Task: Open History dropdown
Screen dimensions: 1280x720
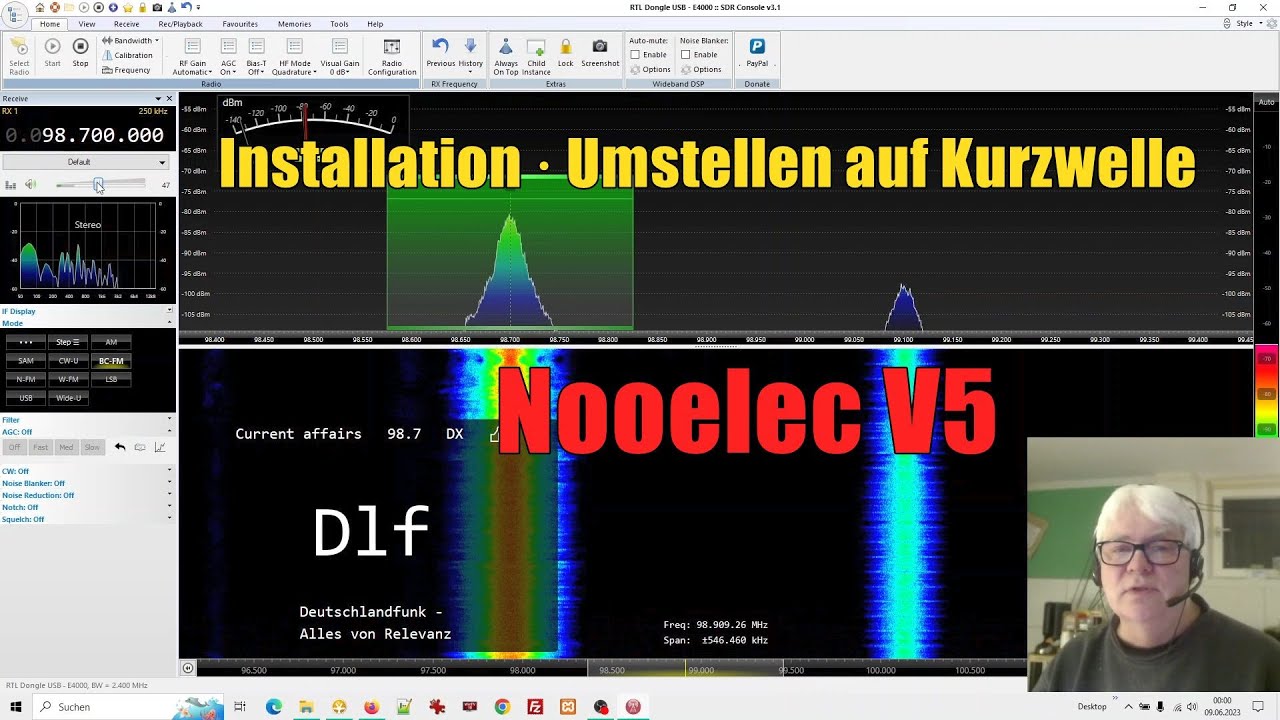Action: (470, 54)
